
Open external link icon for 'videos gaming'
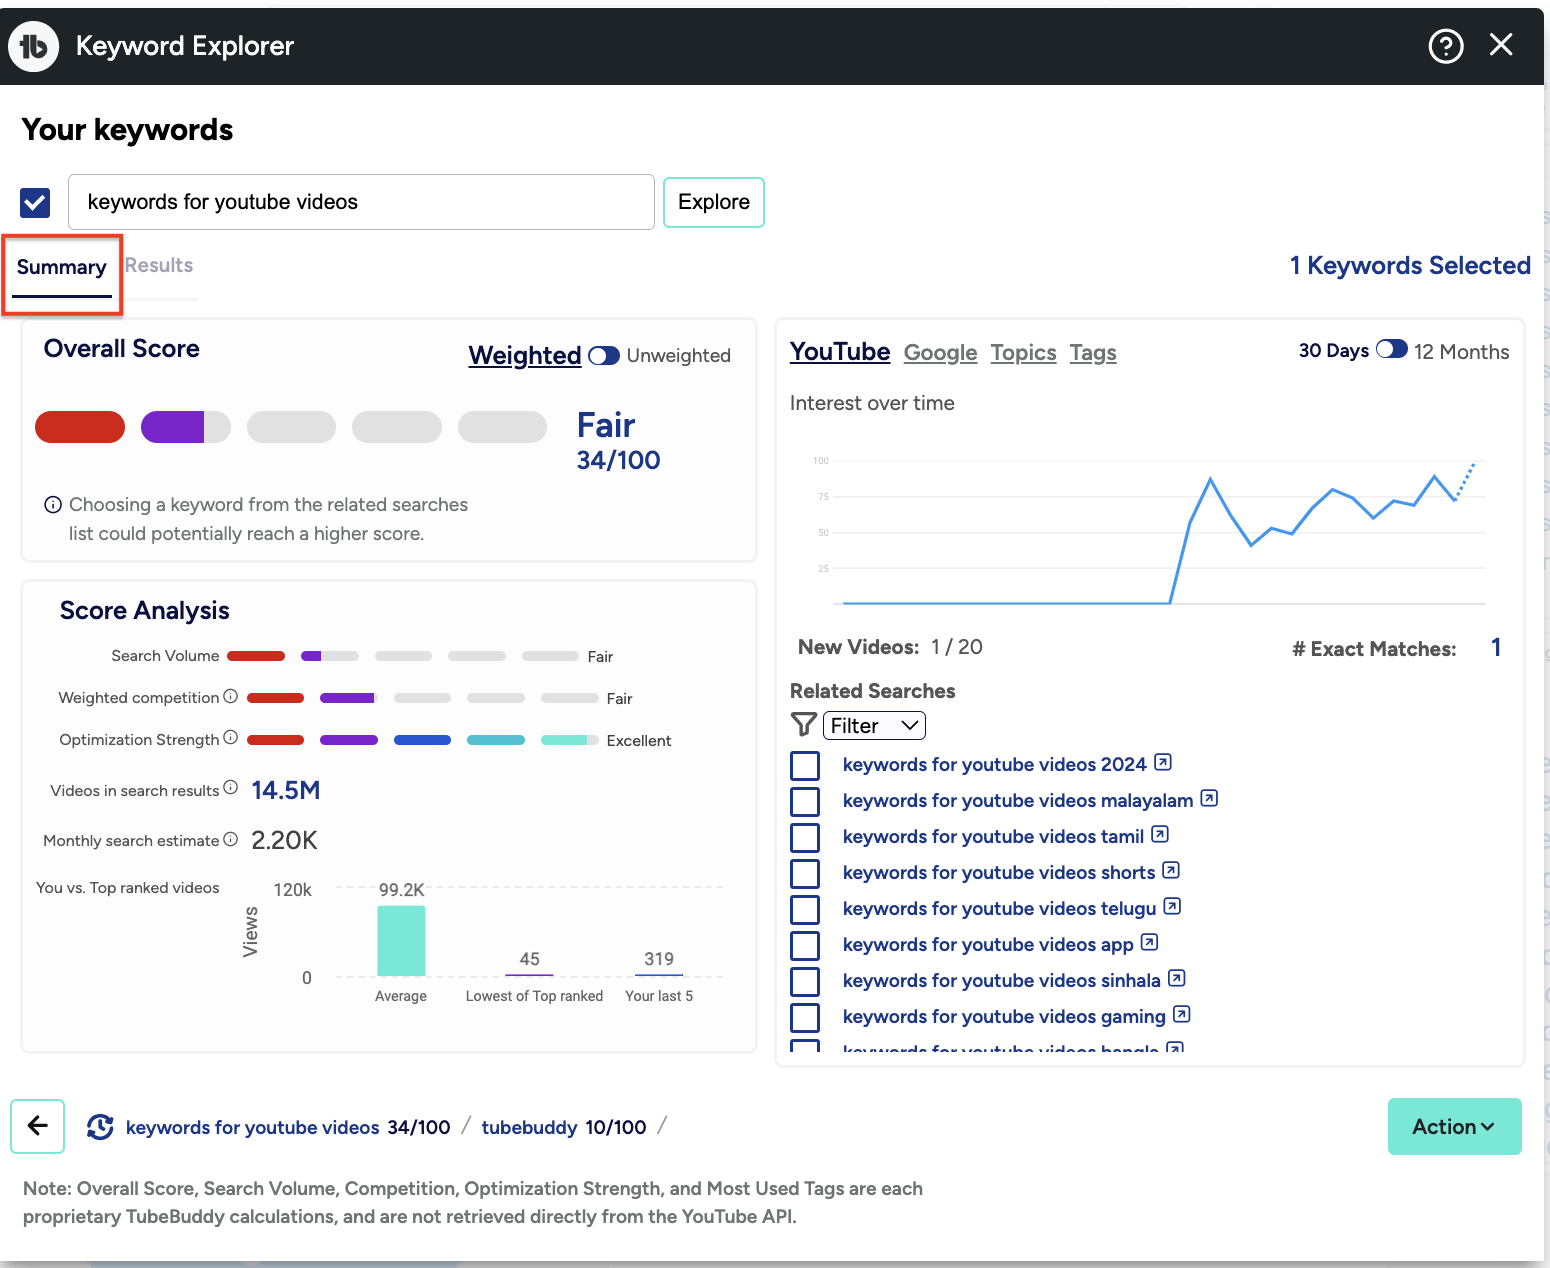tap(1181, 1014)
